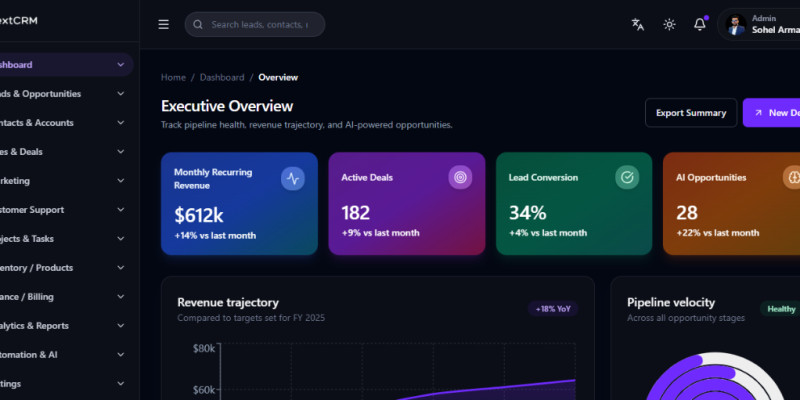800x400 pixels.
Task: Click the Monthly Recurring Revenue pulse icon
Action: pos(293,178)
